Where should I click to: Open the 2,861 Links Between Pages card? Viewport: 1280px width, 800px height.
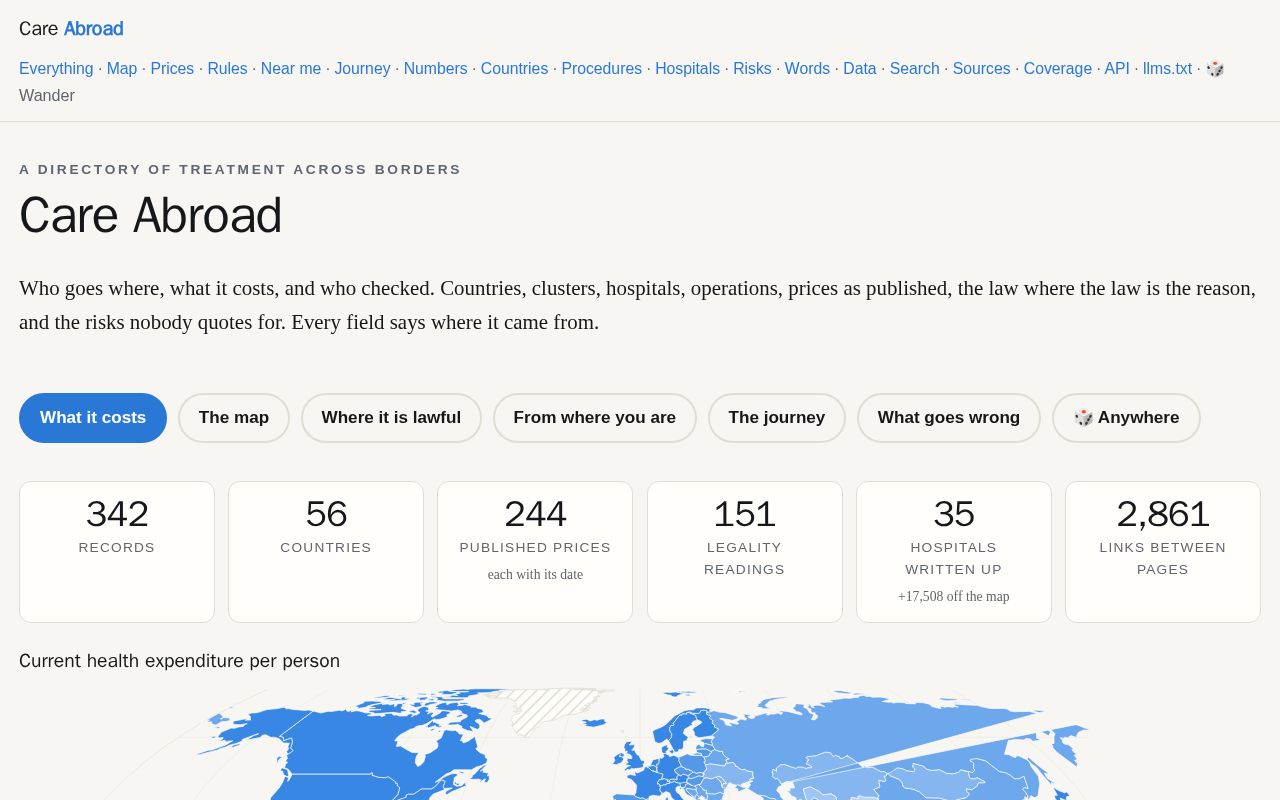pos(1163,552)
